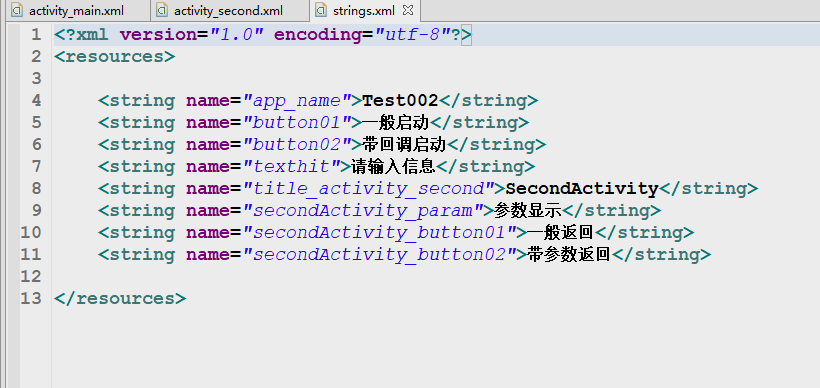This screenshot has width=820, height=388.
Task: Click the button02 attribute value
Action: [x=297, y=144]
